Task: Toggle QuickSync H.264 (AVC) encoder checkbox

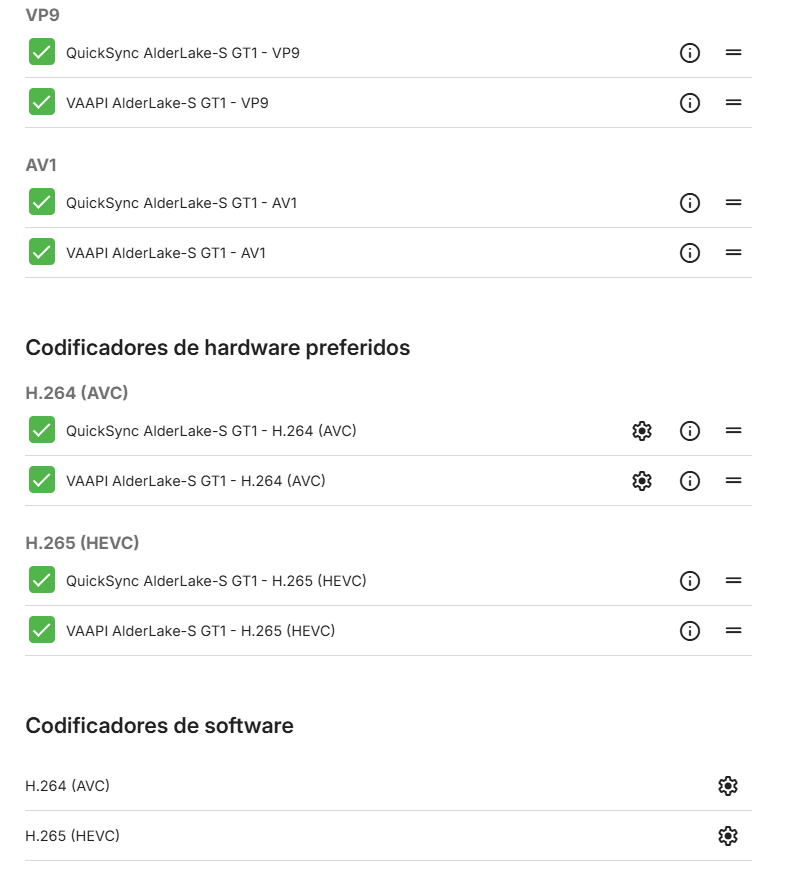Action: tap(42, 430)
